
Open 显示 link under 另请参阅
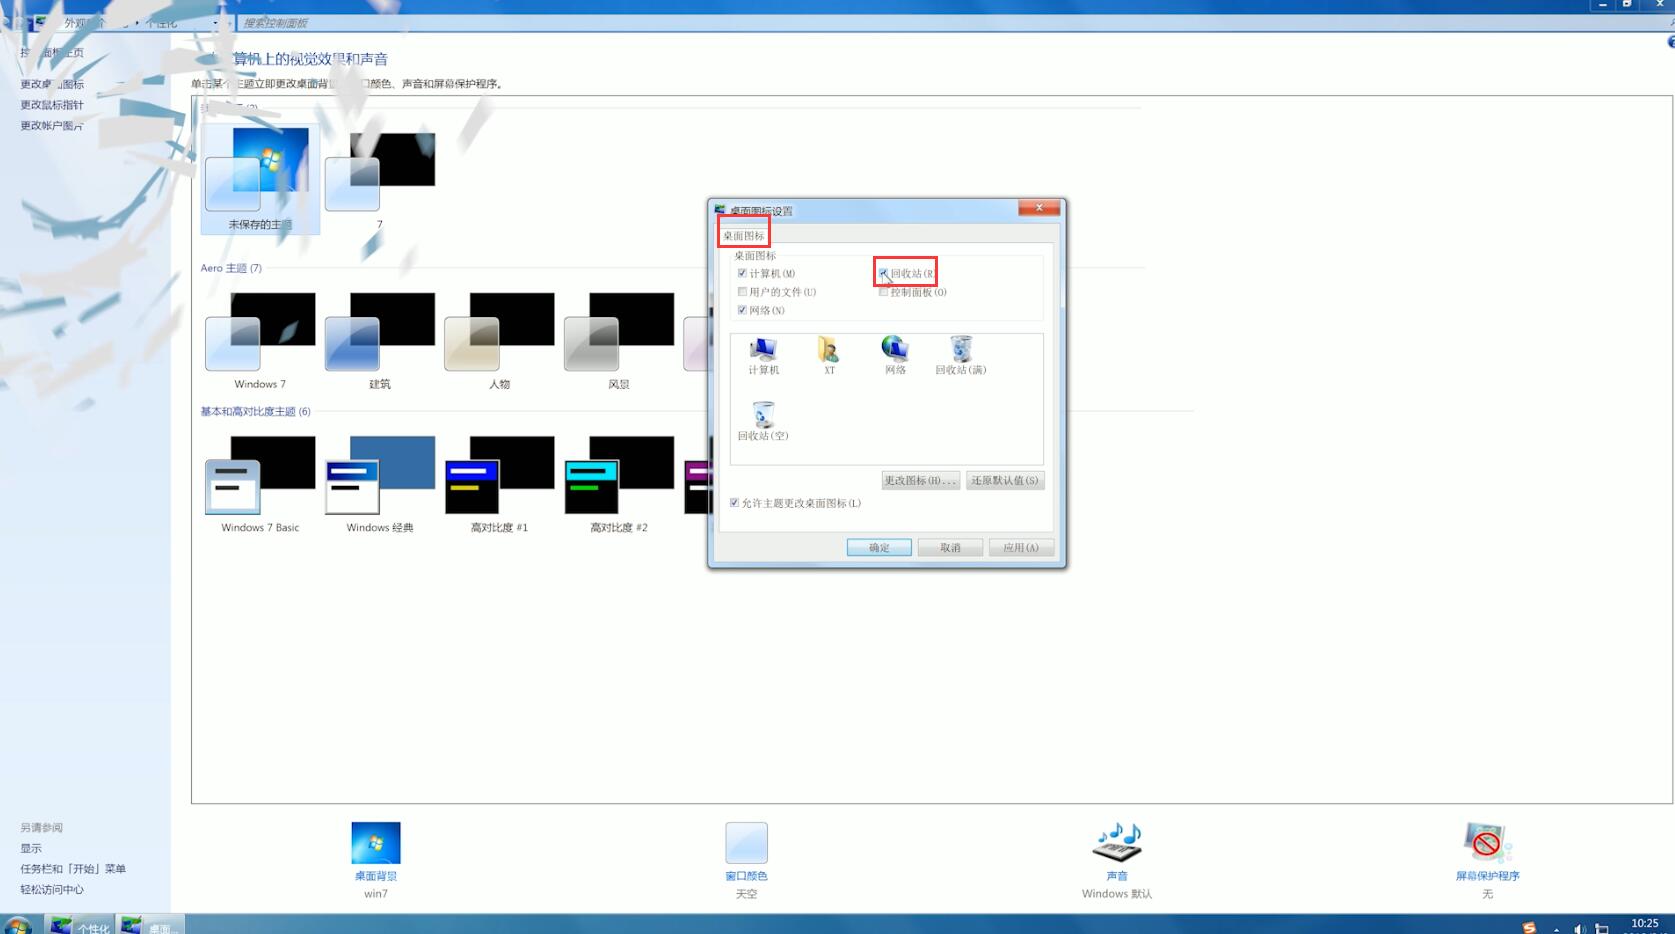click(31, 848)
